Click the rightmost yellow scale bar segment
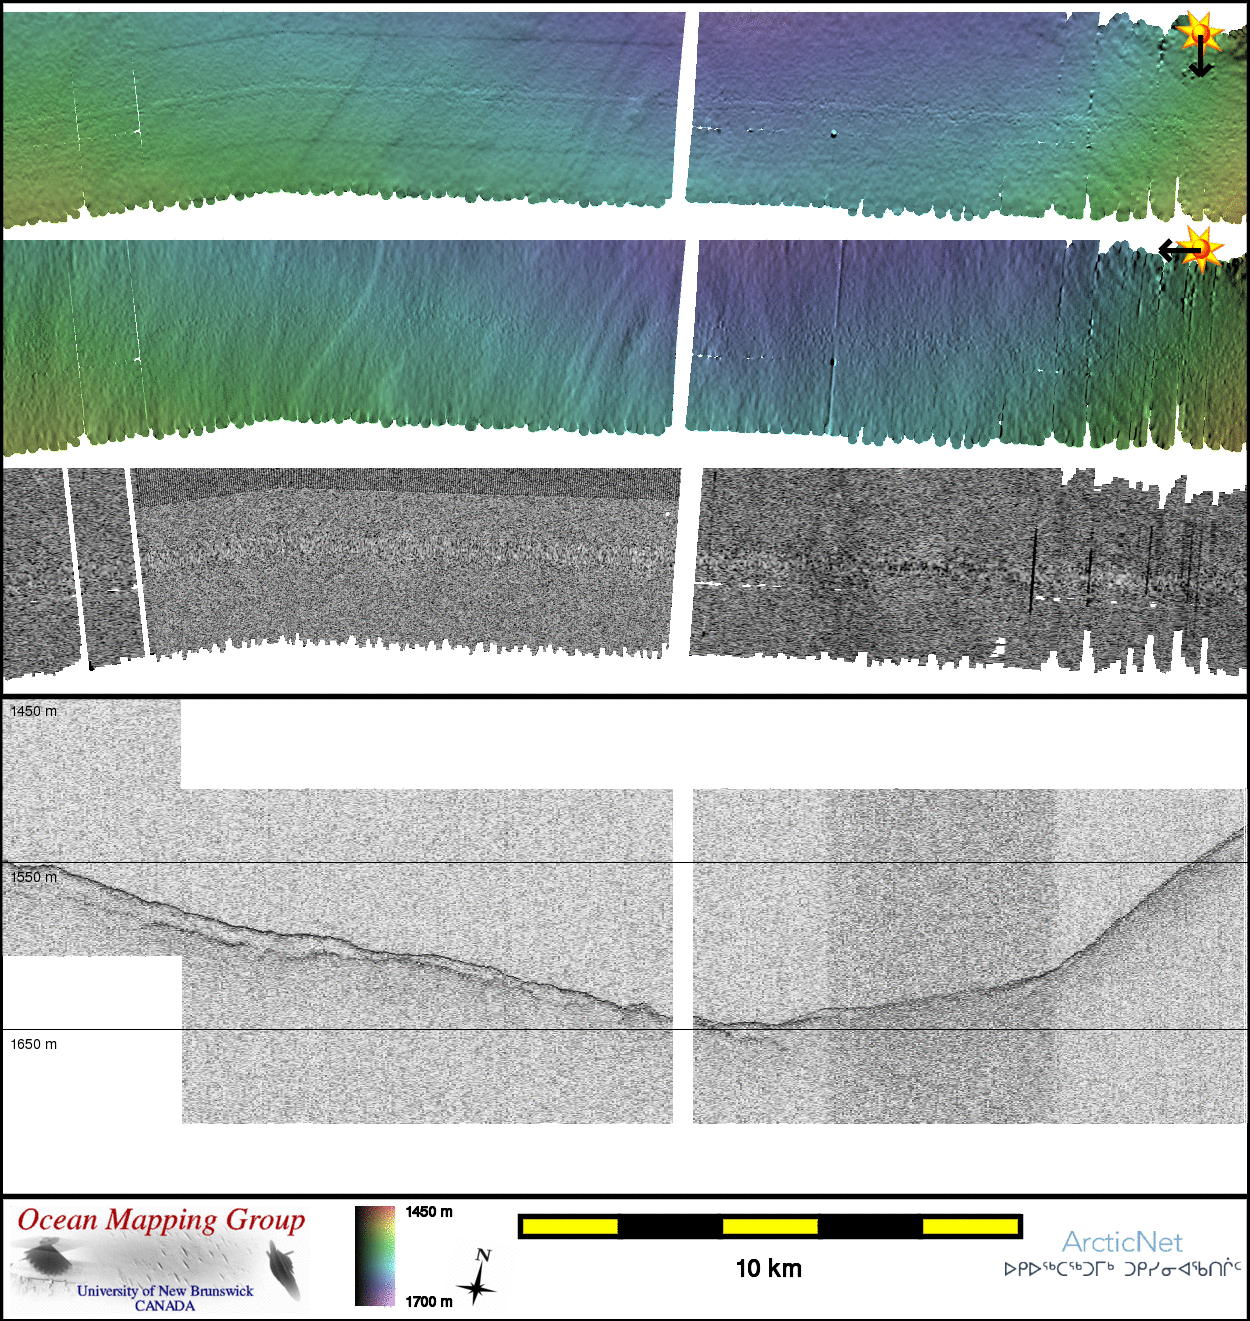This screenshot has width=1250, height=1321. click(969, 1226)
